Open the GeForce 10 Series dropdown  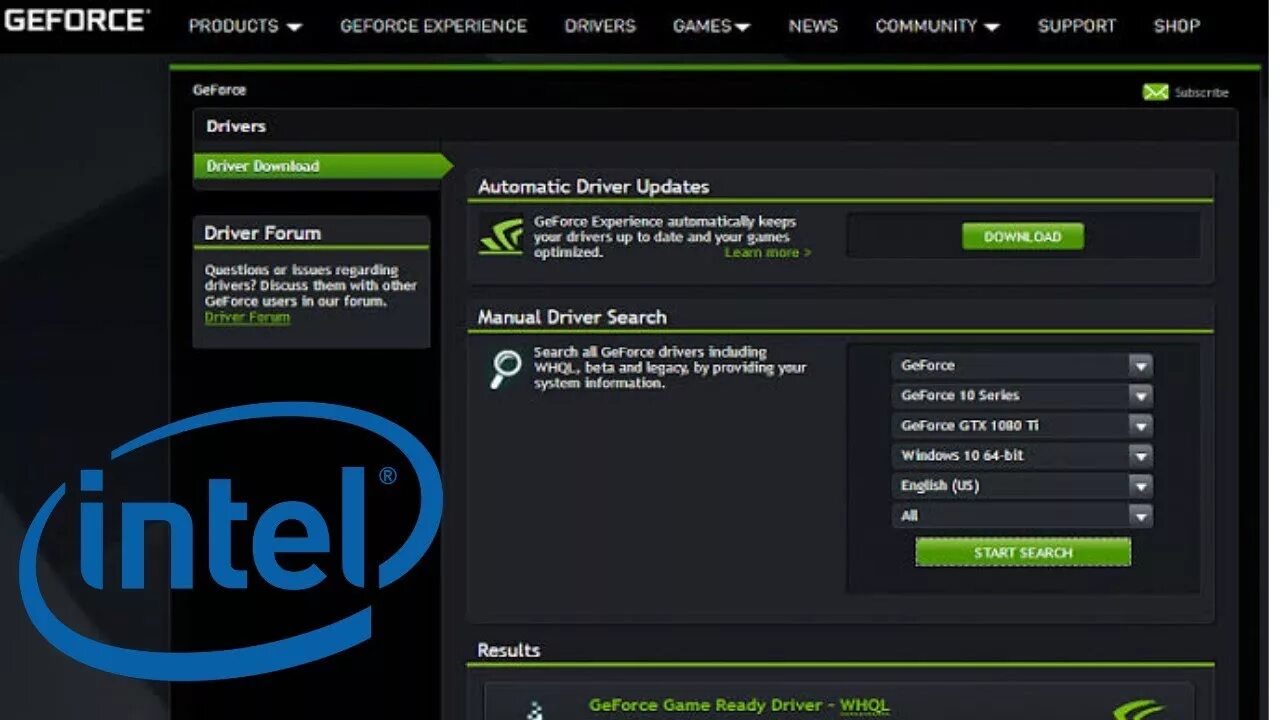1021,396
